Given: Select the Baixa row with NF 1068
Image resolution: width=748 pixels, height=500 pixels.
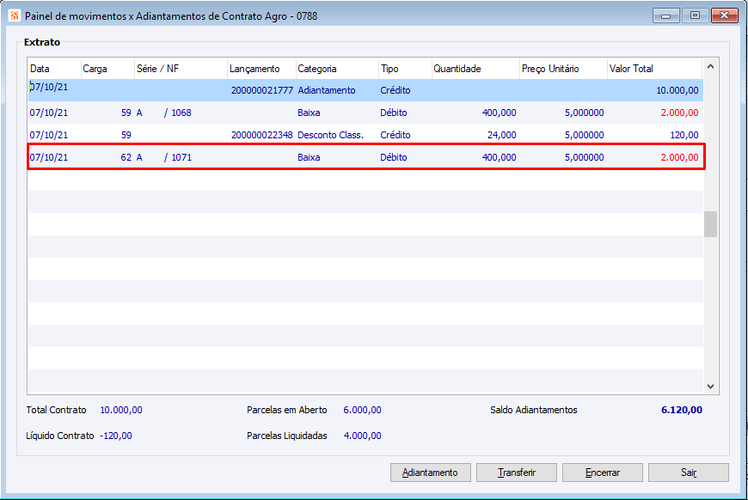Looking at the screenshot, I should tap(365, 113).
